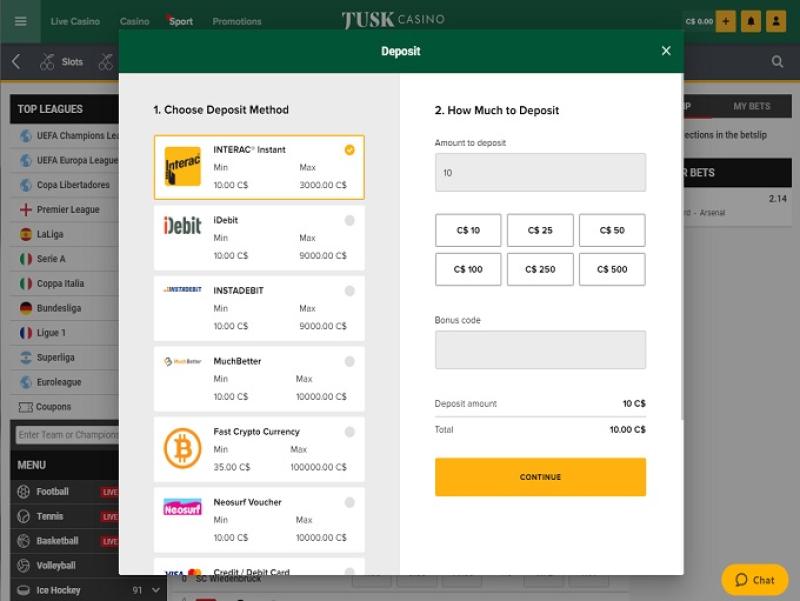800x601 pixels.
Task: Click the back arrow in category bar
Action: tap(16, 62)
